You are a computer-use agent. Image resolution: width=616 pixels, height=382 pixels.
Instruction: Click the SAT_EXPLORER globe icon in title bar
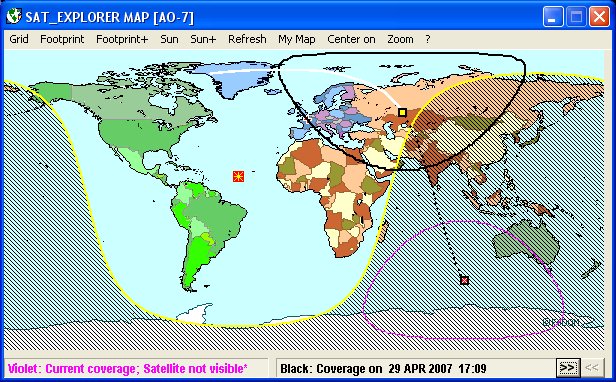point(14,17)
